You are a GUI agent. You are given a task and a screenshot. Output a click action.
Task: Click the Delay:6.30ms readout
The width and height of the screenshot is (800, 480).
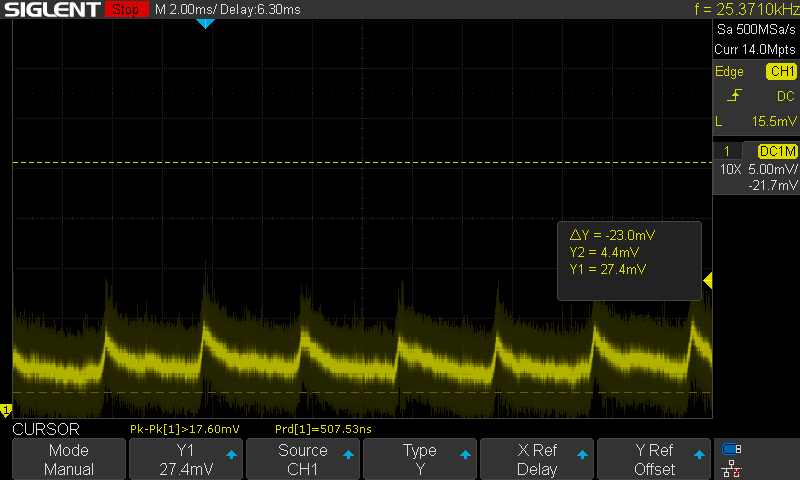tap(260, 9)
